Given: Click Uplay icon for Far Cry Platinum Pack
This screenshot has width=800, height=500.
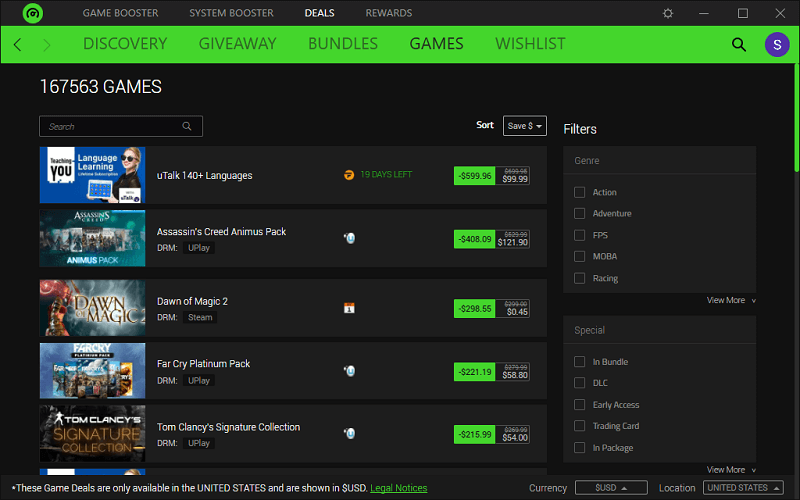Looking at the screenshot, I should (x=349, y=371).
